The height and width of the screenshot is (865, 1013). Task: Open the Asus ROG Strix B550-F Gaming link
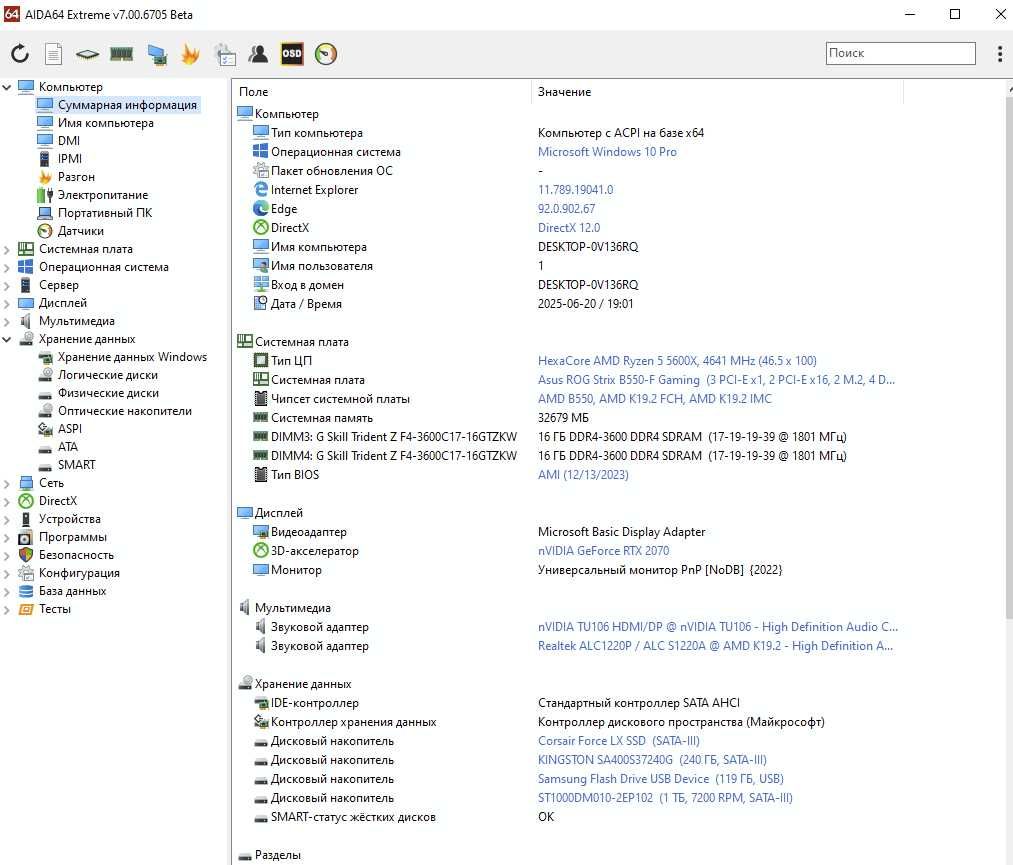click(716, 380)
